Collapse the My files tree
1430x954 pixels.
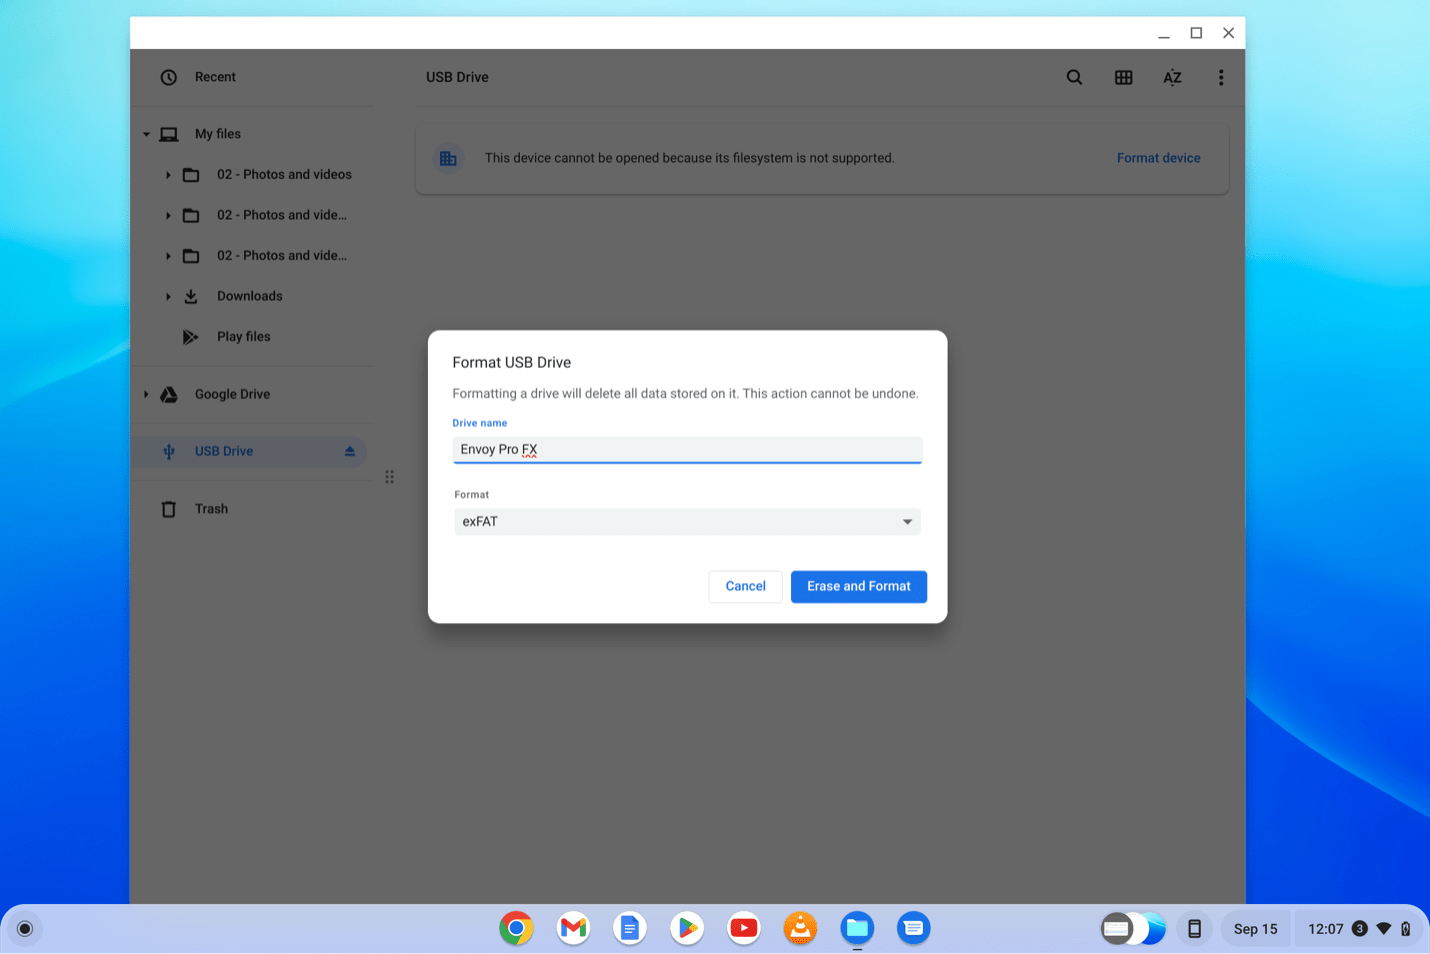146,134
